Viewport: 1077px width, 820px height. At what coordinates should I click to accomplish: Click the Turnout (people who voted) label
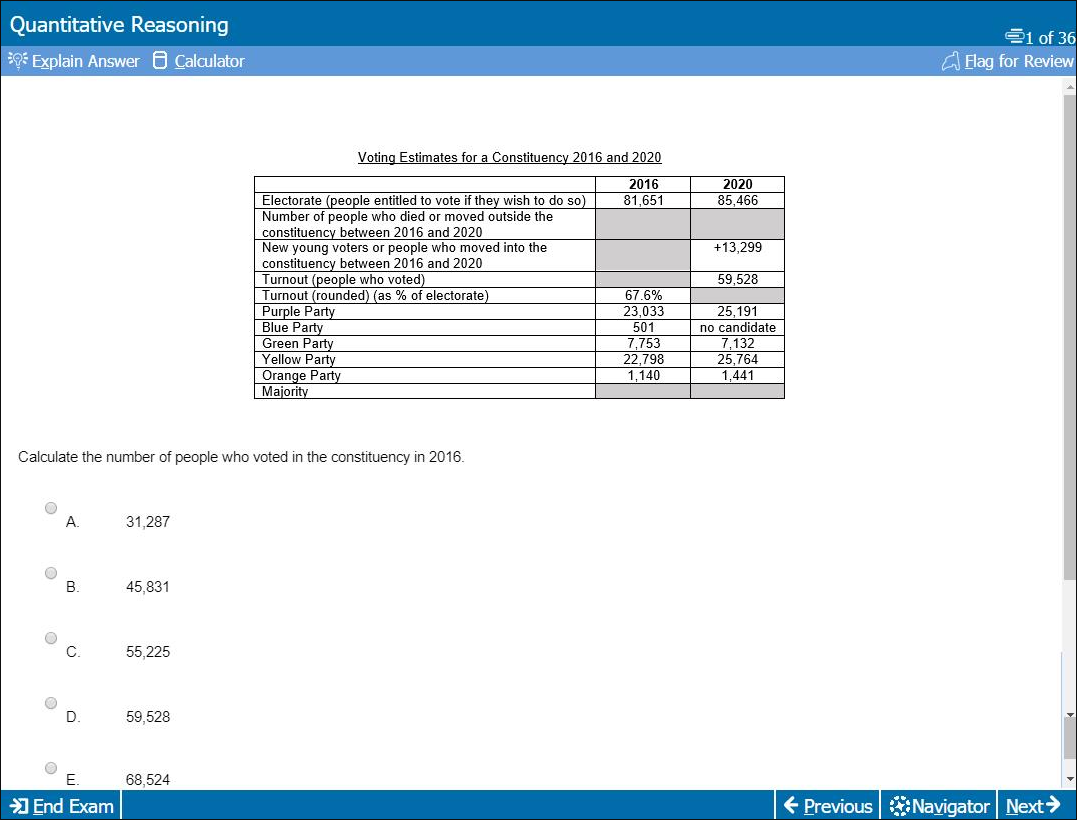tap(343, 280)
